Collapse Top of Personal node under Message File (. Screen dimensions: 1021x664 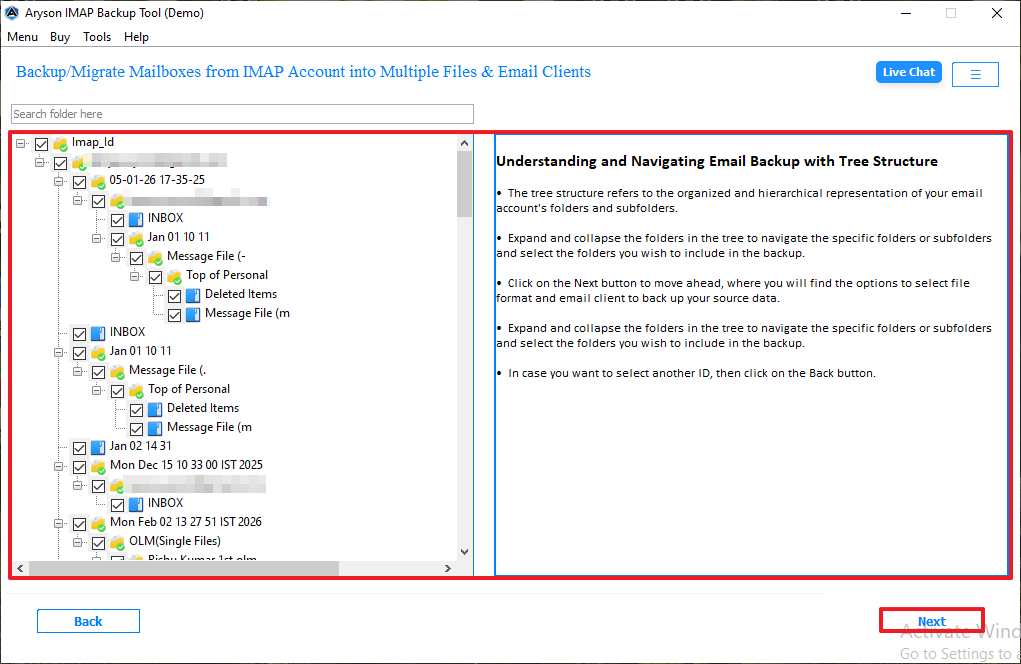click(x=96, y=390)
